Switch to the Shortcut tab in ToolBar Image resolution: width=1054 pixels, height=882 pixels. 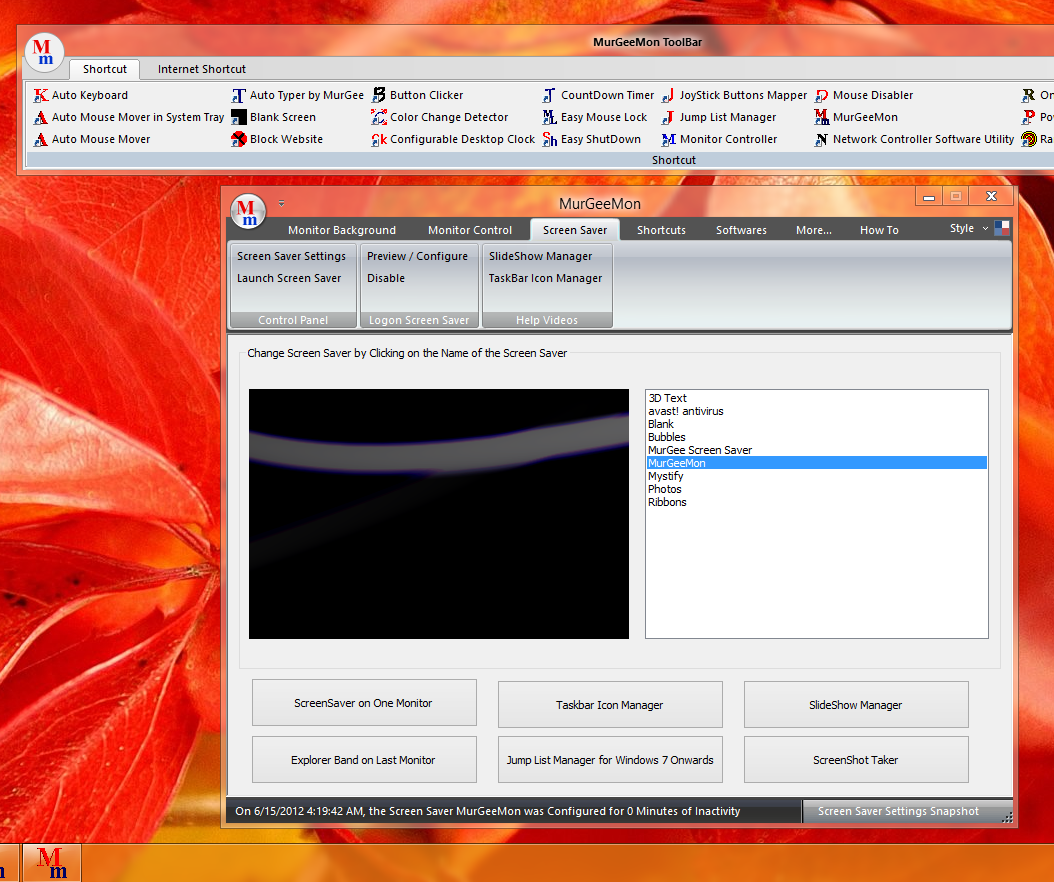[104, 69]
